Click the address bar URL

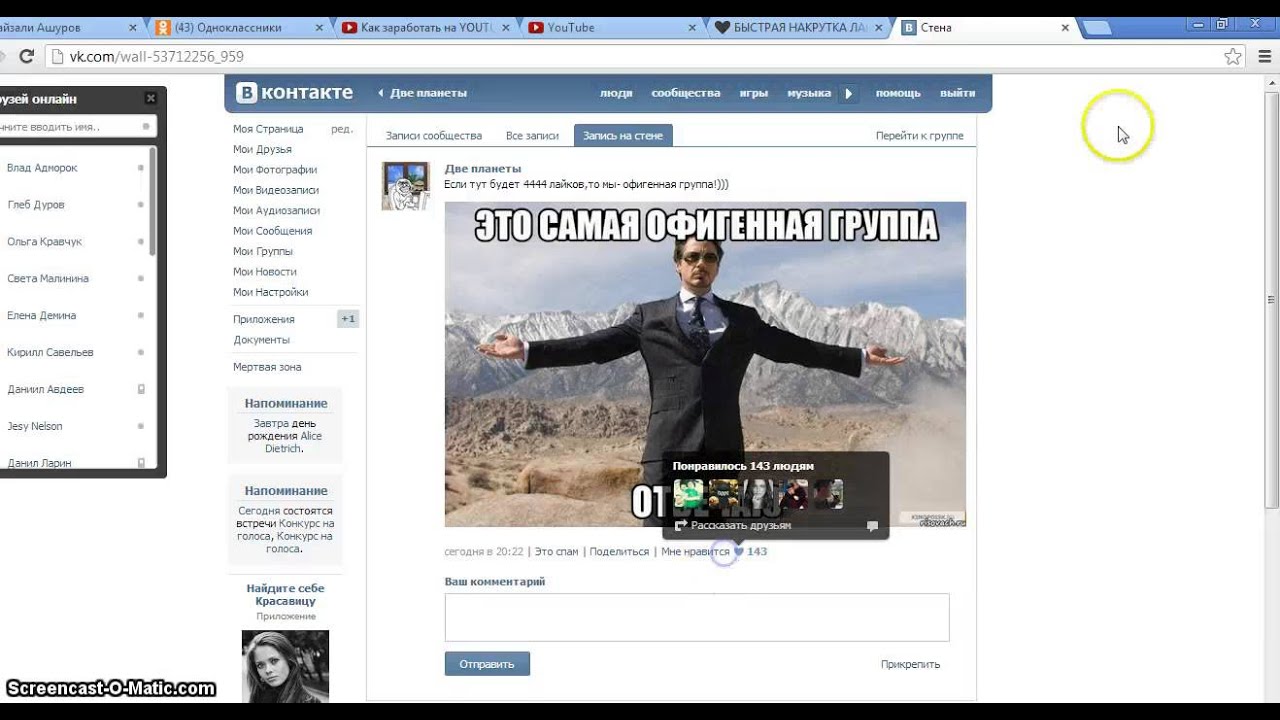point(156,57)
